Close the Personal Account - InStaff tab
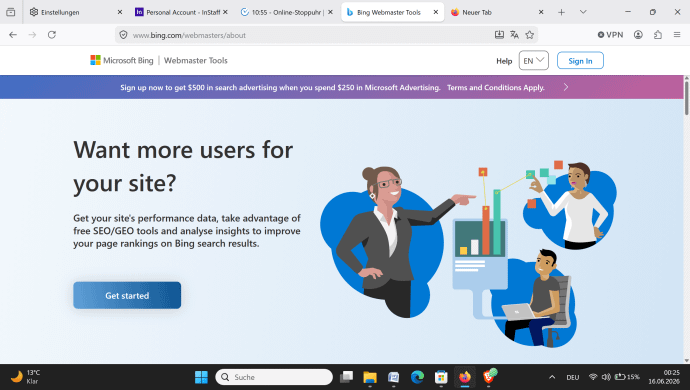This screenshot has width=690, height=390. click(225, 12)
